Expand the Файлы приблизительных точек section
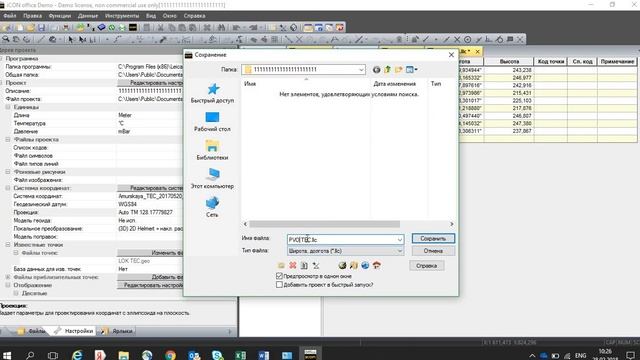The width and height of the screenshot is (640, 360). 8,277
